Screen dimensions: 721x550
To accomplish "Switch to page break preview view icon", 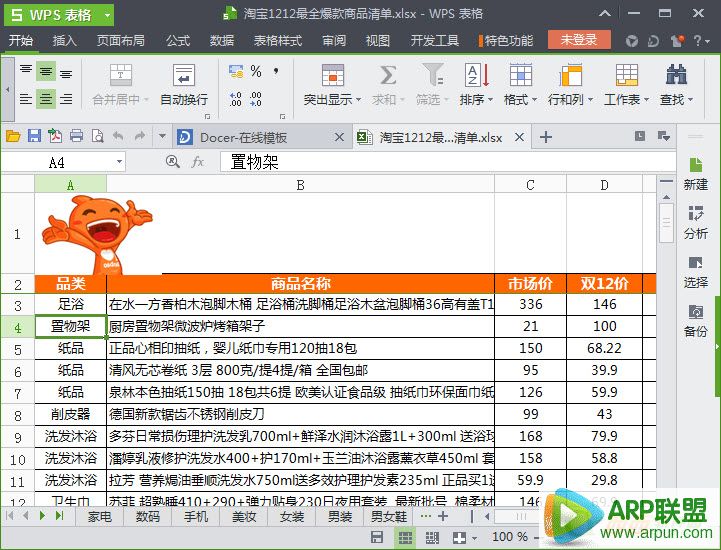I will pyautogui.click(x=432, y=538).
